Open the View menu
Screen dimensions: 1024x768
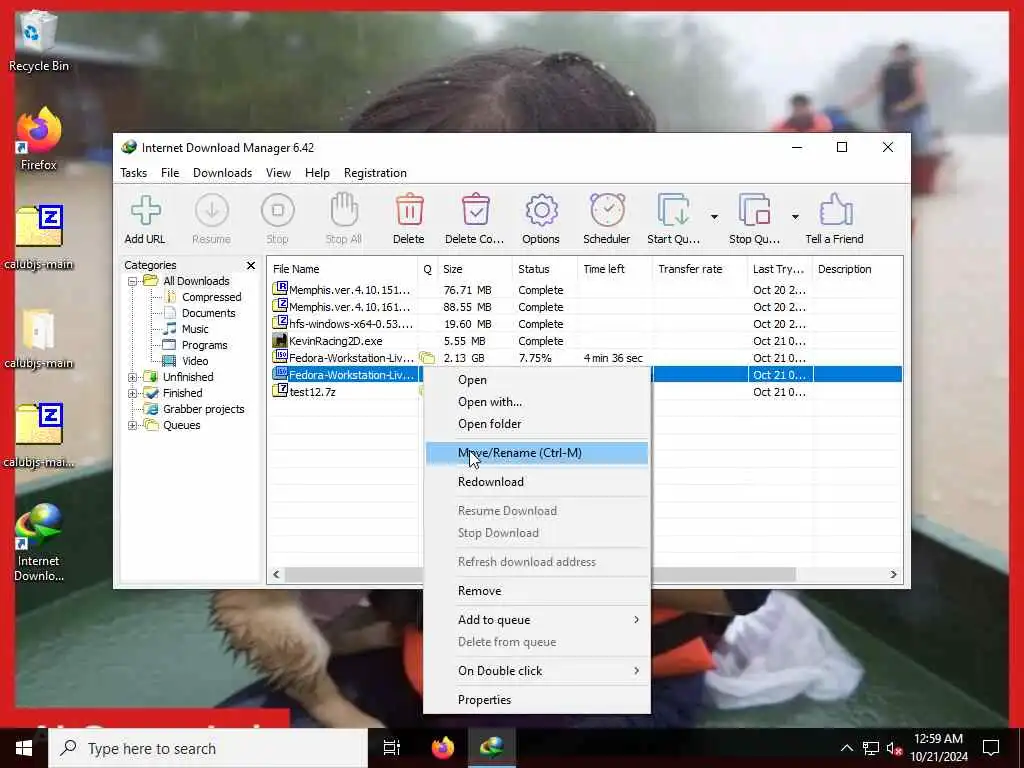pos(278,173)
